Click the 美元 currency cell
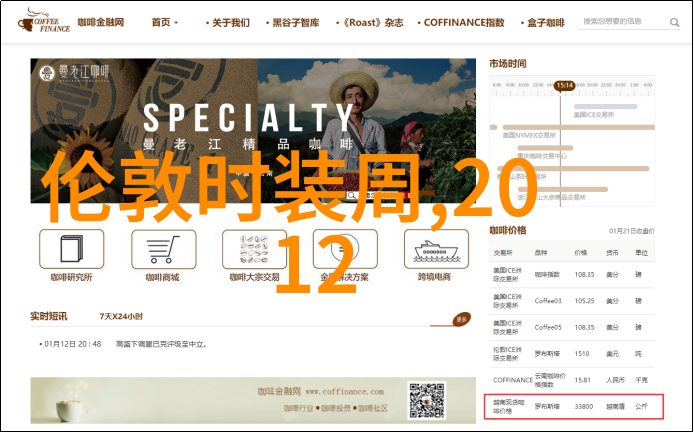 coord(613,354)
